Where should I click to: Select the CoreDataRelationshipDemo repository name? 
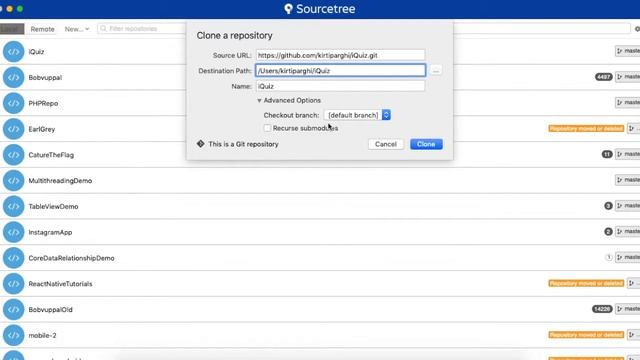click(71, 258)
